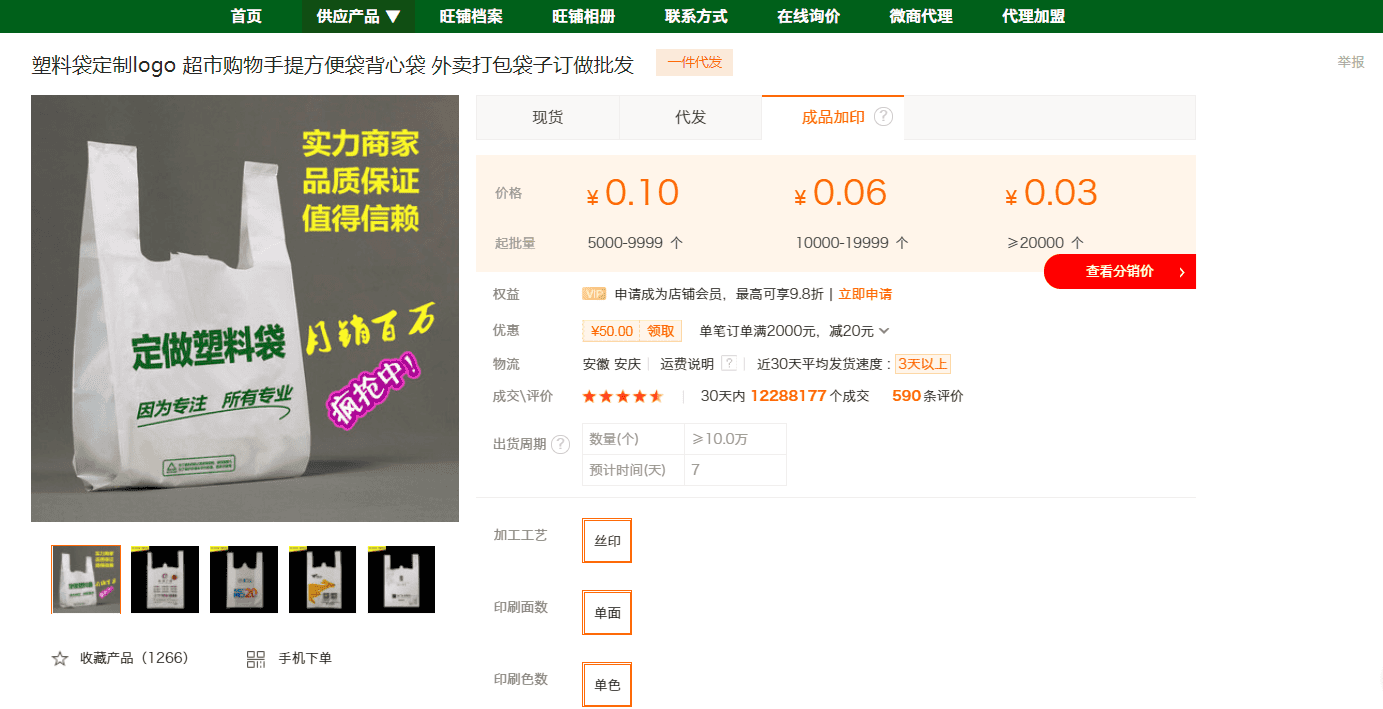This screenshot has width=1383, height=709.
Task: Switch to the 代发 tab
Action: click(691, 117)
